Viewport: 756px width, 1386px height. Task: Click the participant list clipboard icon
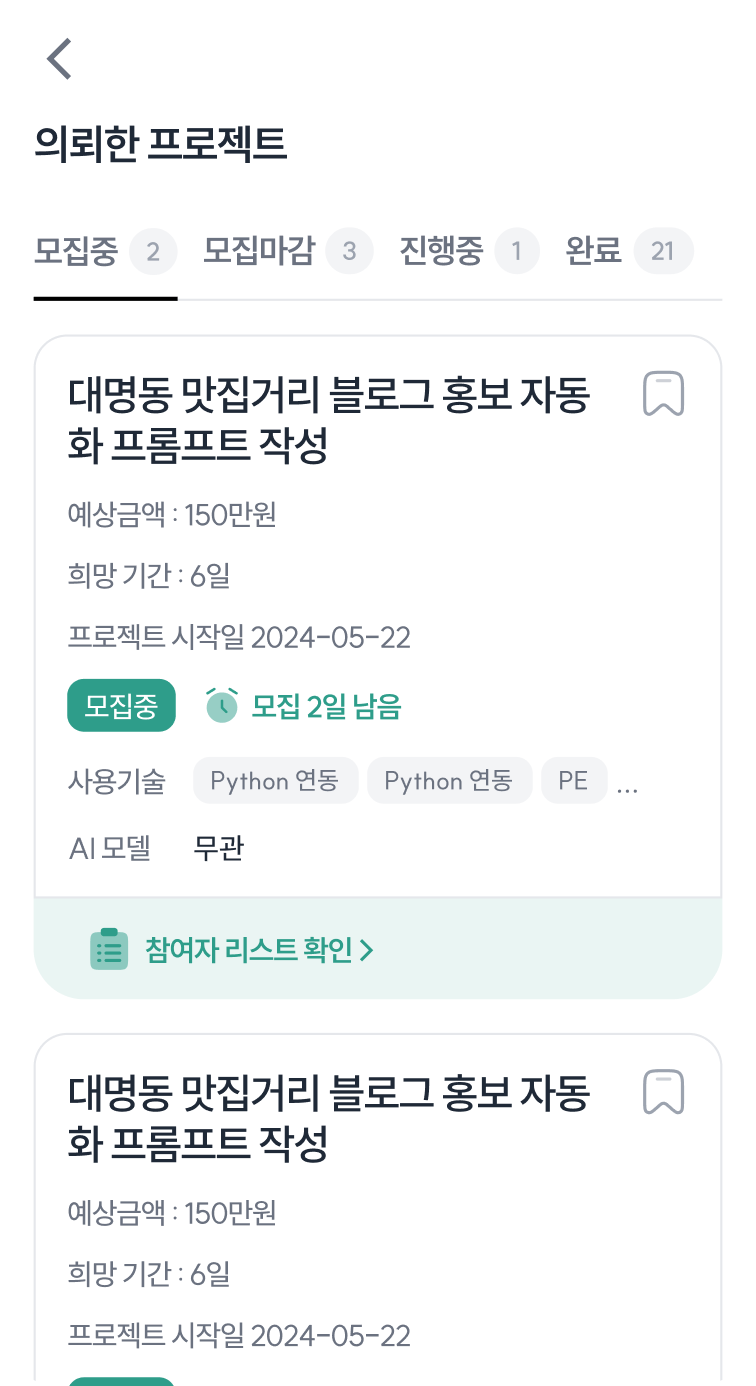tap(109, 950)
